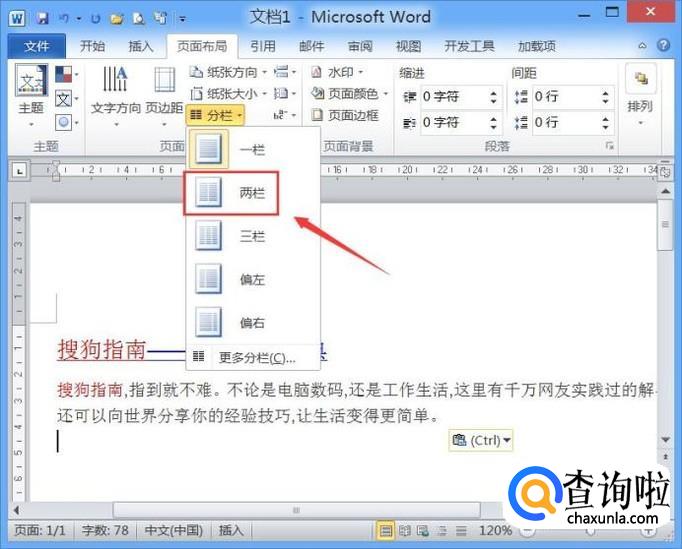Select Three columns (三栏) option
Viewport: 682px width, 549px height.
[x=253, y=236]
